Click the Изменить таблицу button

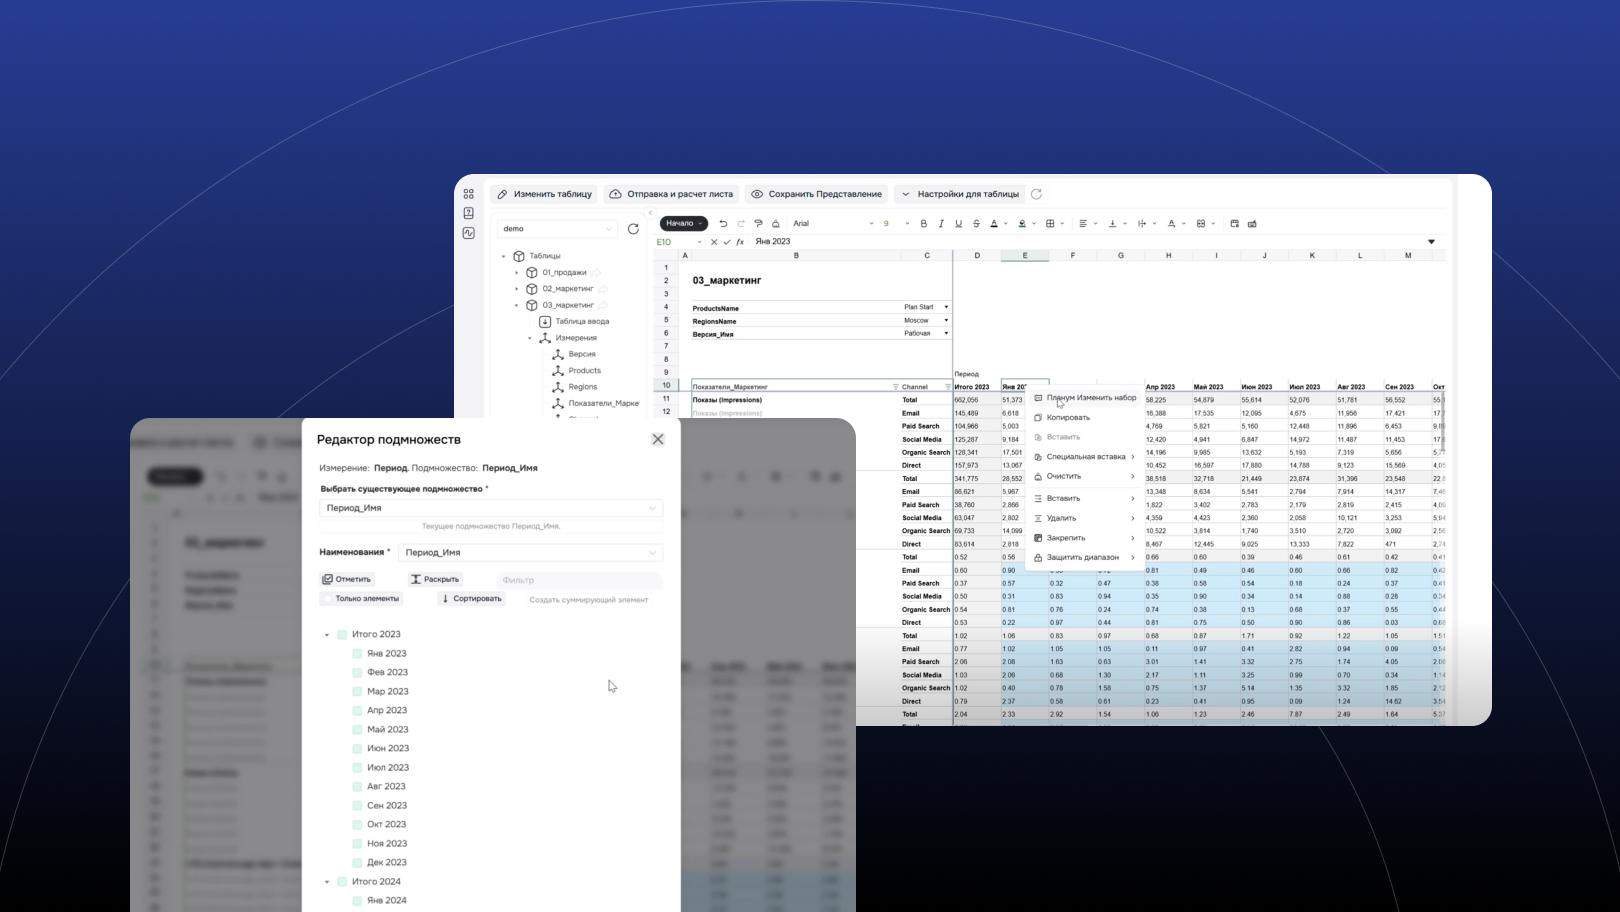coord(545,194)
